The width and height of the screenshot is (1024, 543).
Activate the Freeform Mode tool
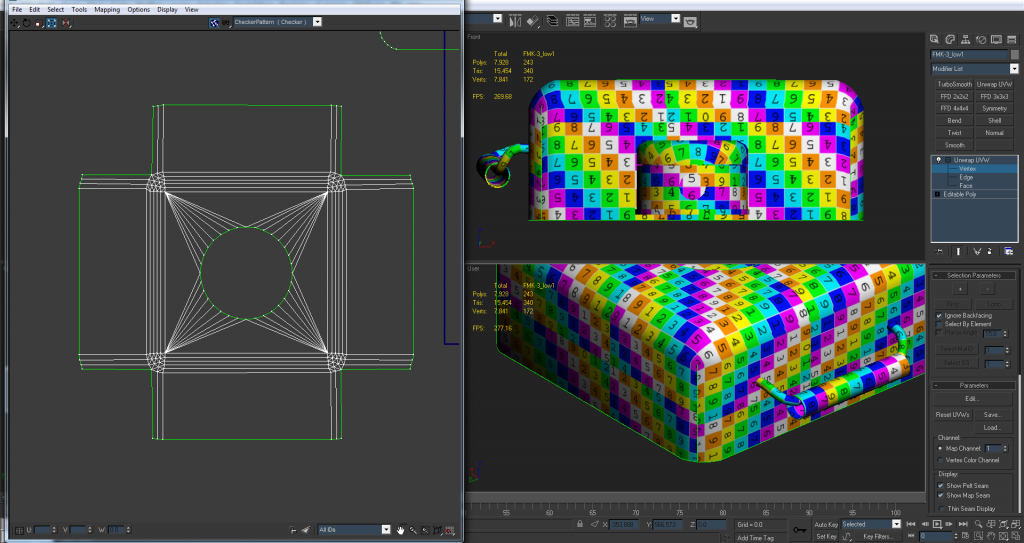(x=50, y=22)
